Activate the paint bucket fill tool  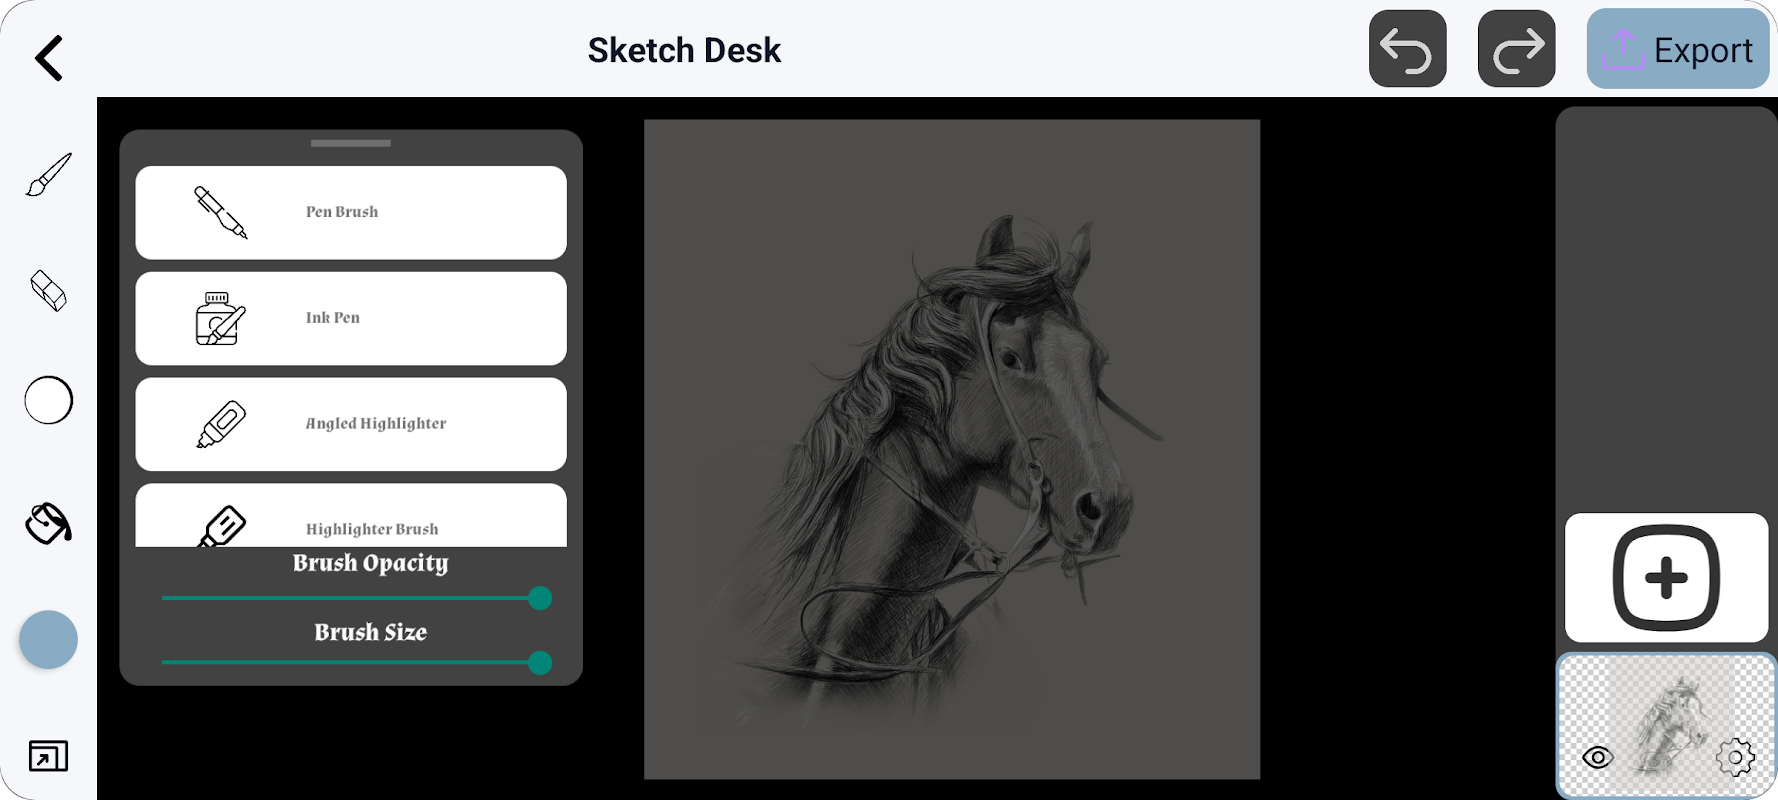click(x=48, y=523)
